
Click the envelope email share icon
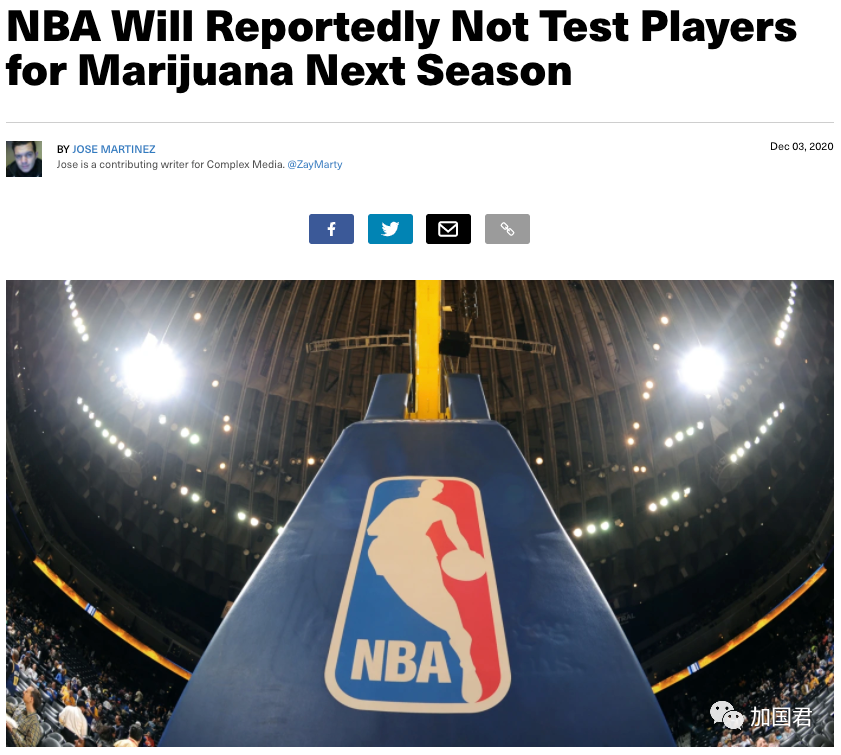tap(448, 229)
